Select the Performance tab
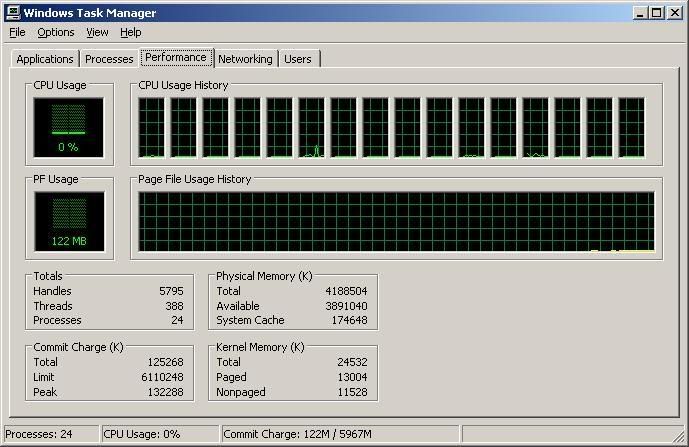 [x=176, y=58]
